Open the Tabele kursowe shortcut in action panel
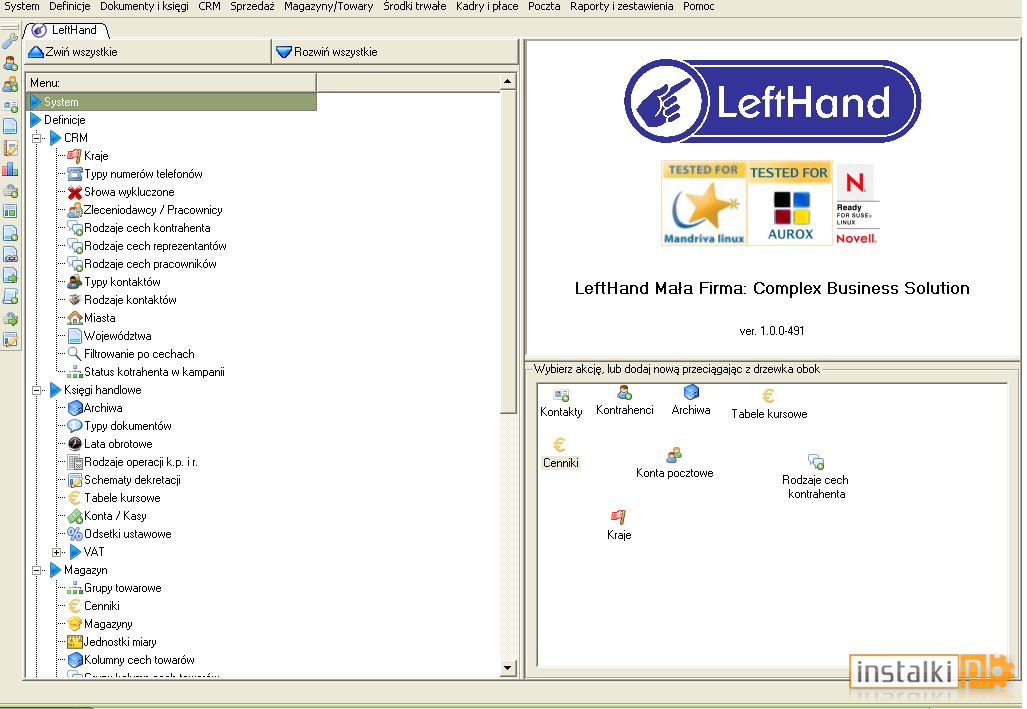Screen dimensions: 1027x709 [768, 396]
